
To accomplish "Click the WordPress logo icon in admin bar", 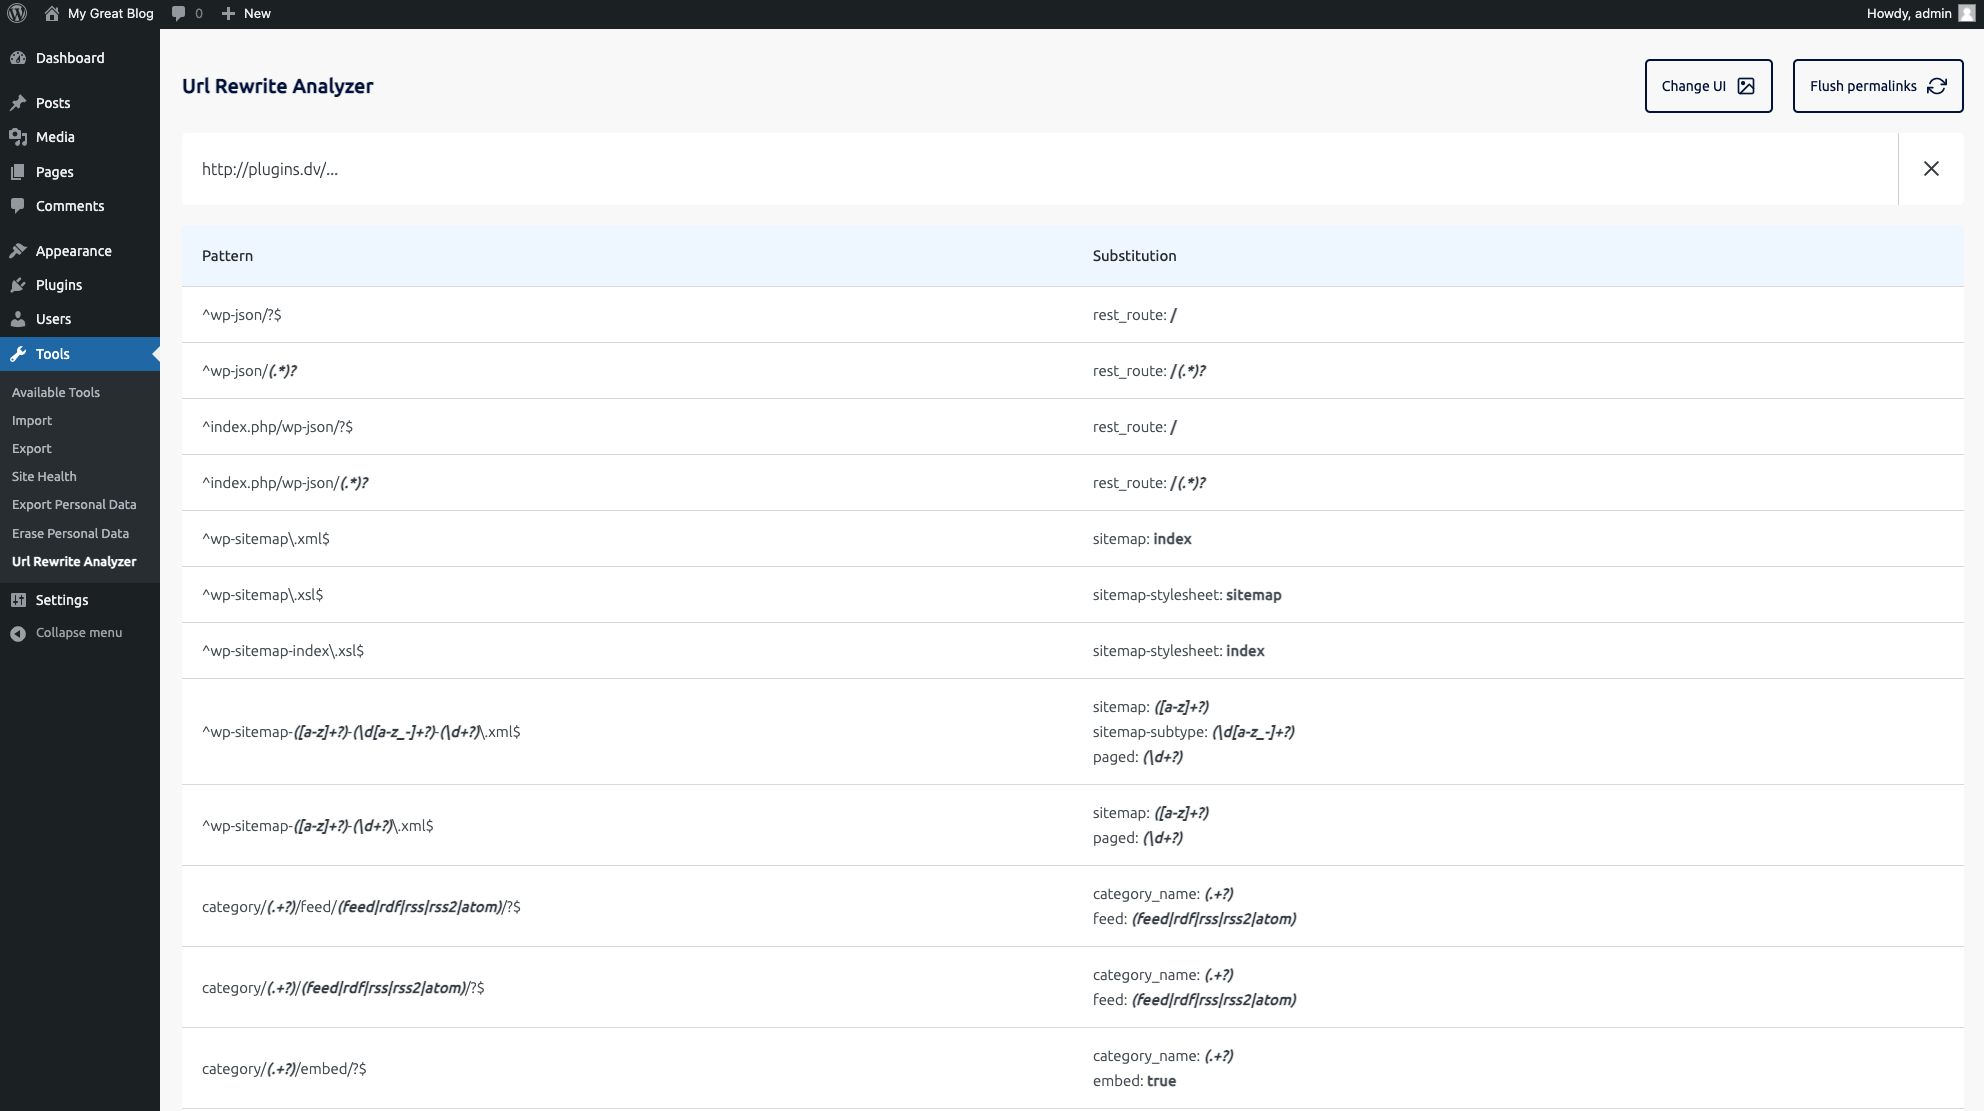I will (x=17, y=13).
